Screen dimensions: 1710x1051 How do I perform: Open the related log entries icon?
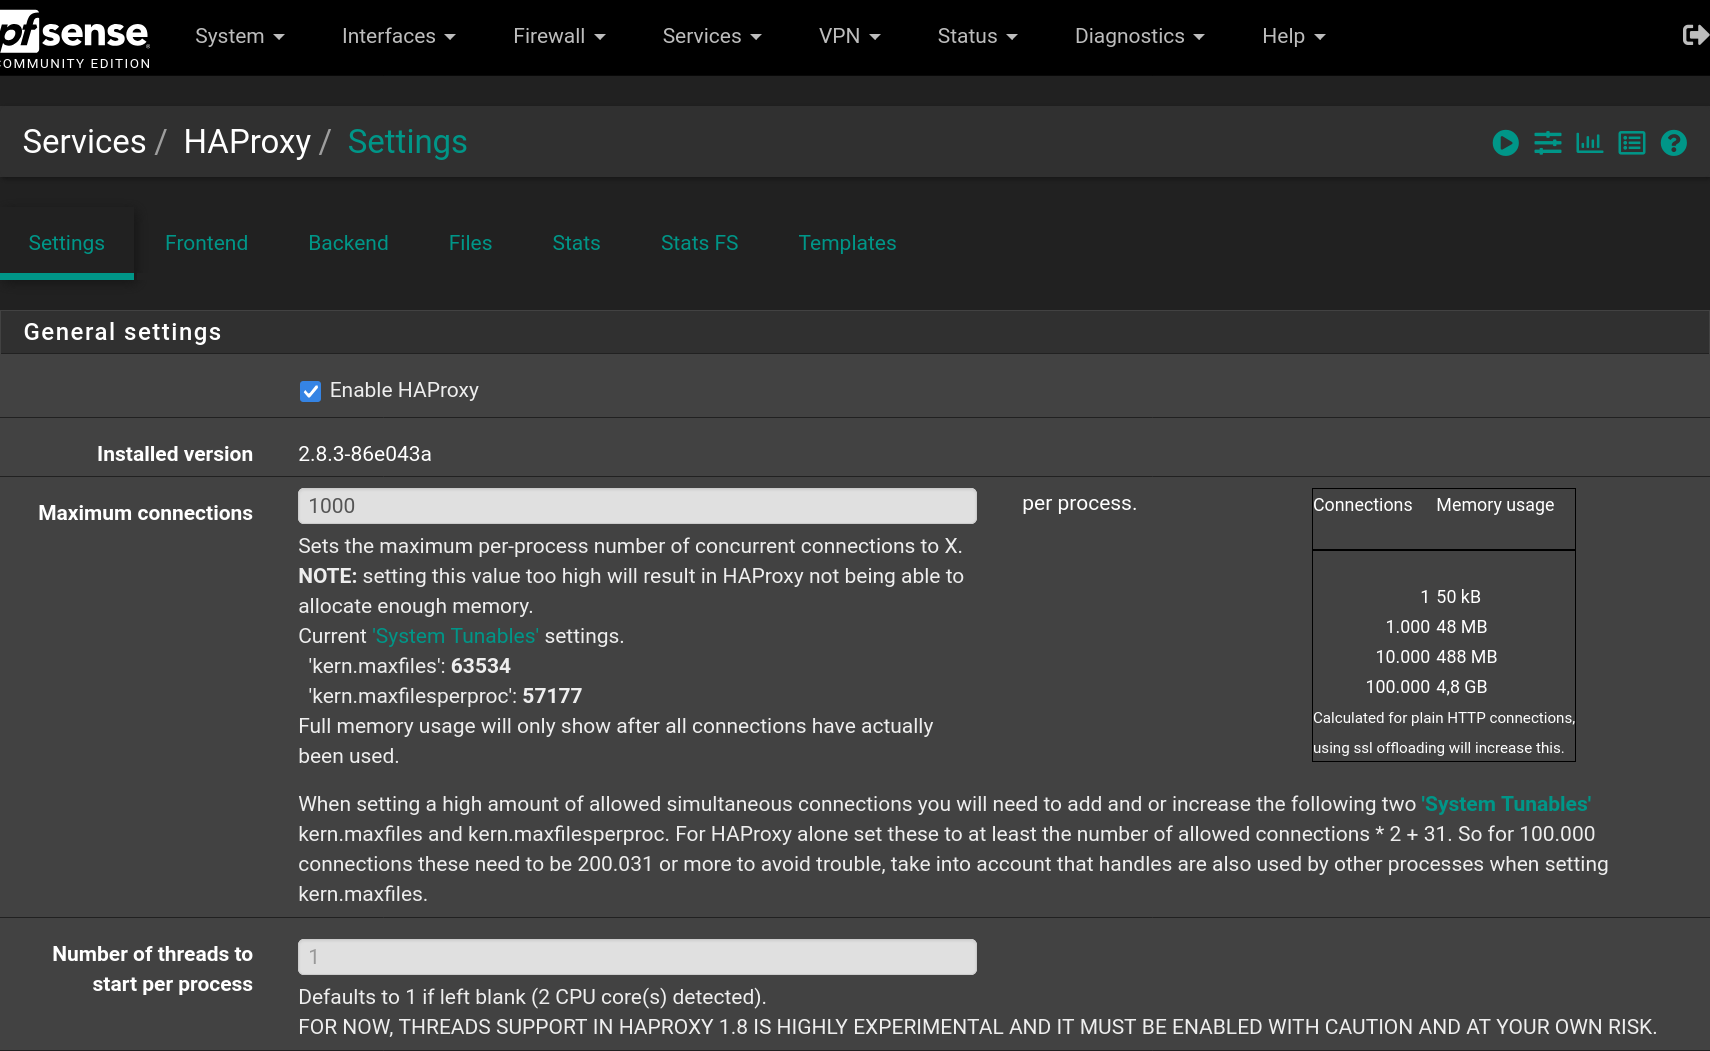coord(1631,143)
